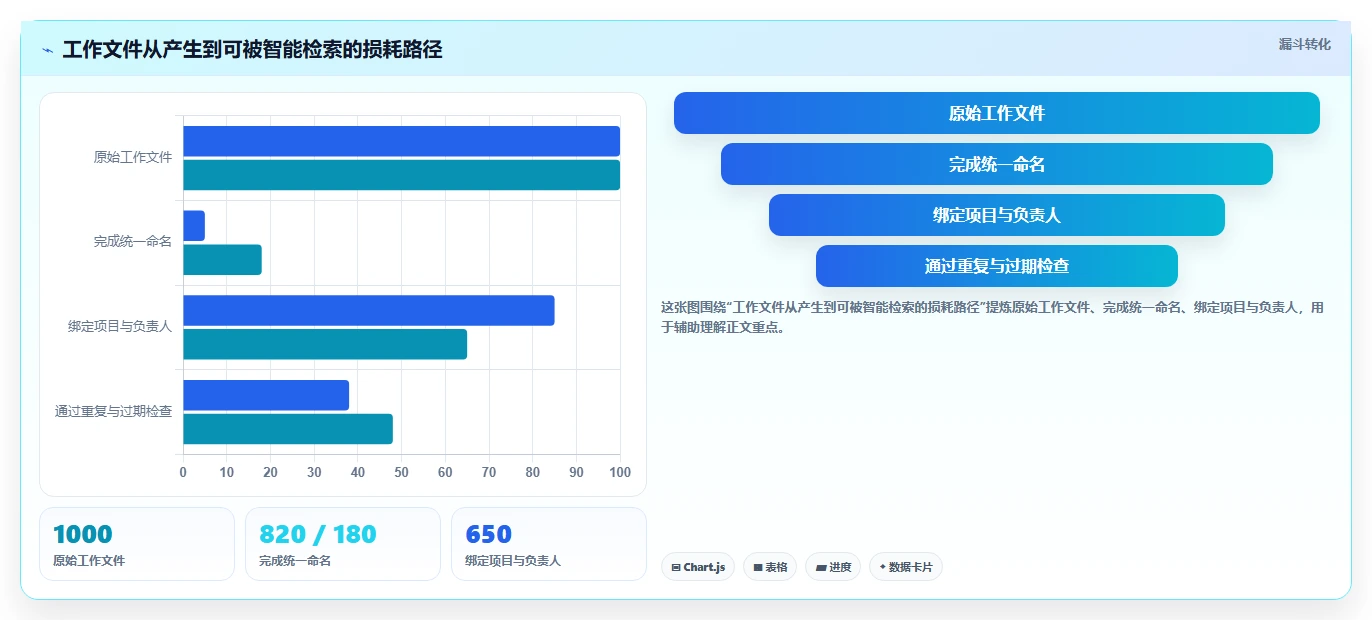Screen dimensions: 1372x620
Task: Click the 1000 value in the stat card
Action: (83, 535)
